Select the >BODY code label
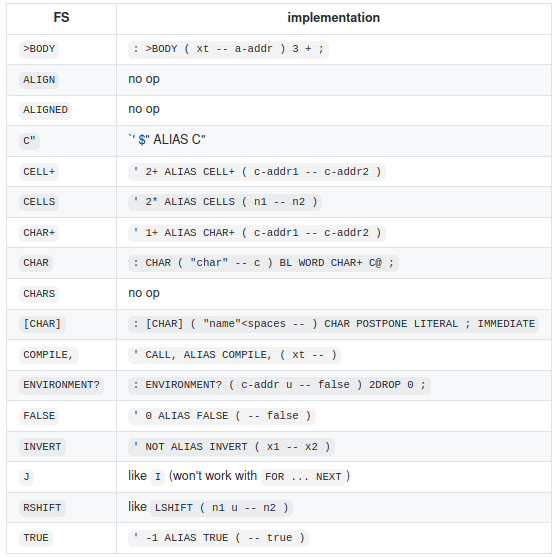 pos(39,49)
